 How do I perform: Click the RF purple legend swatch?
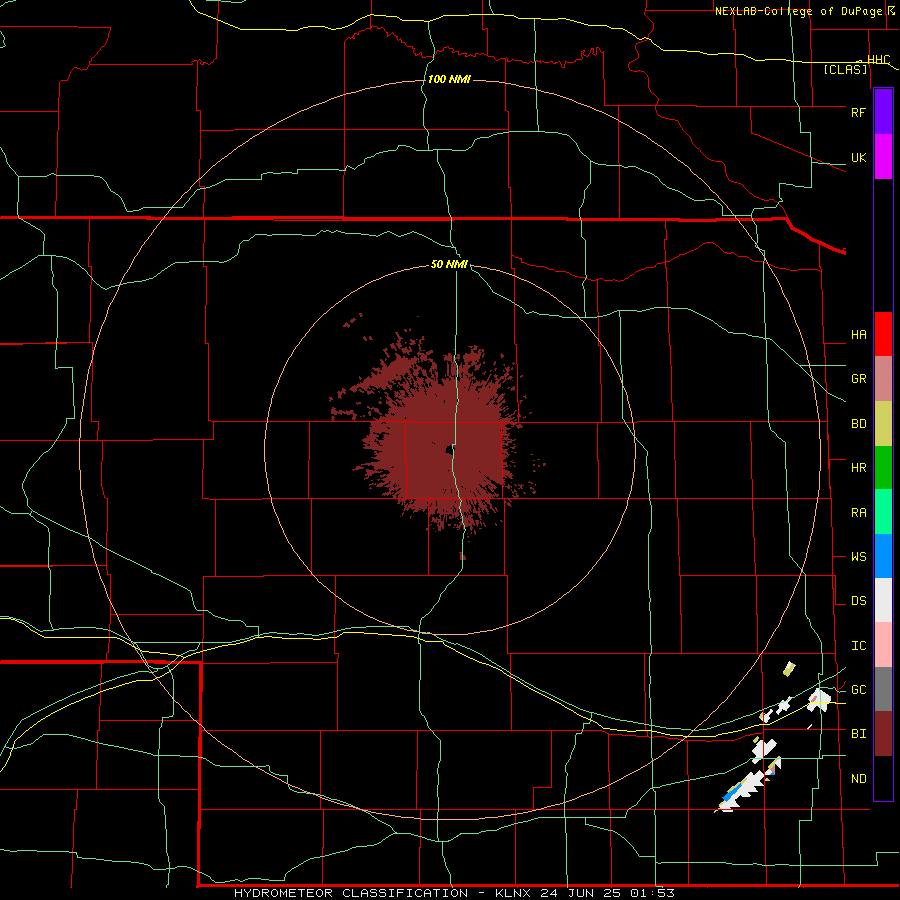click(x=883, y=112)
